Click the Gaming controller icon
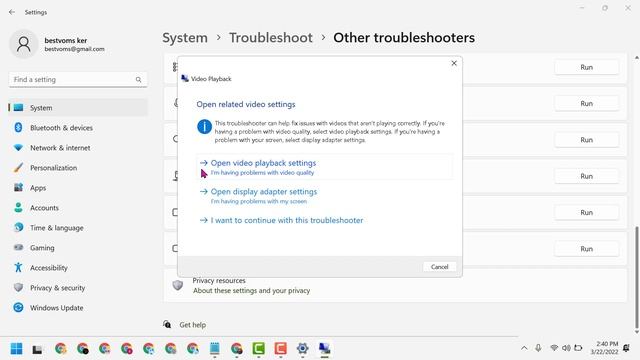 18,247
